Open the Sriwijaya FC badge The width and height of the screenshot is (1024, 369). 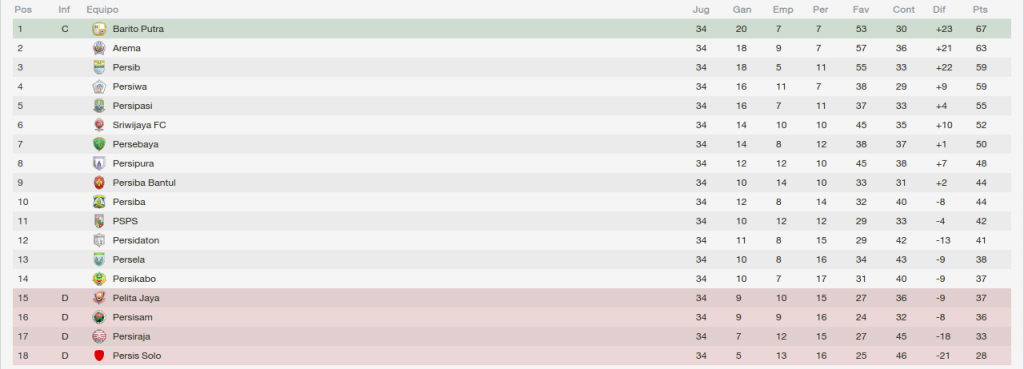[99, 125]
